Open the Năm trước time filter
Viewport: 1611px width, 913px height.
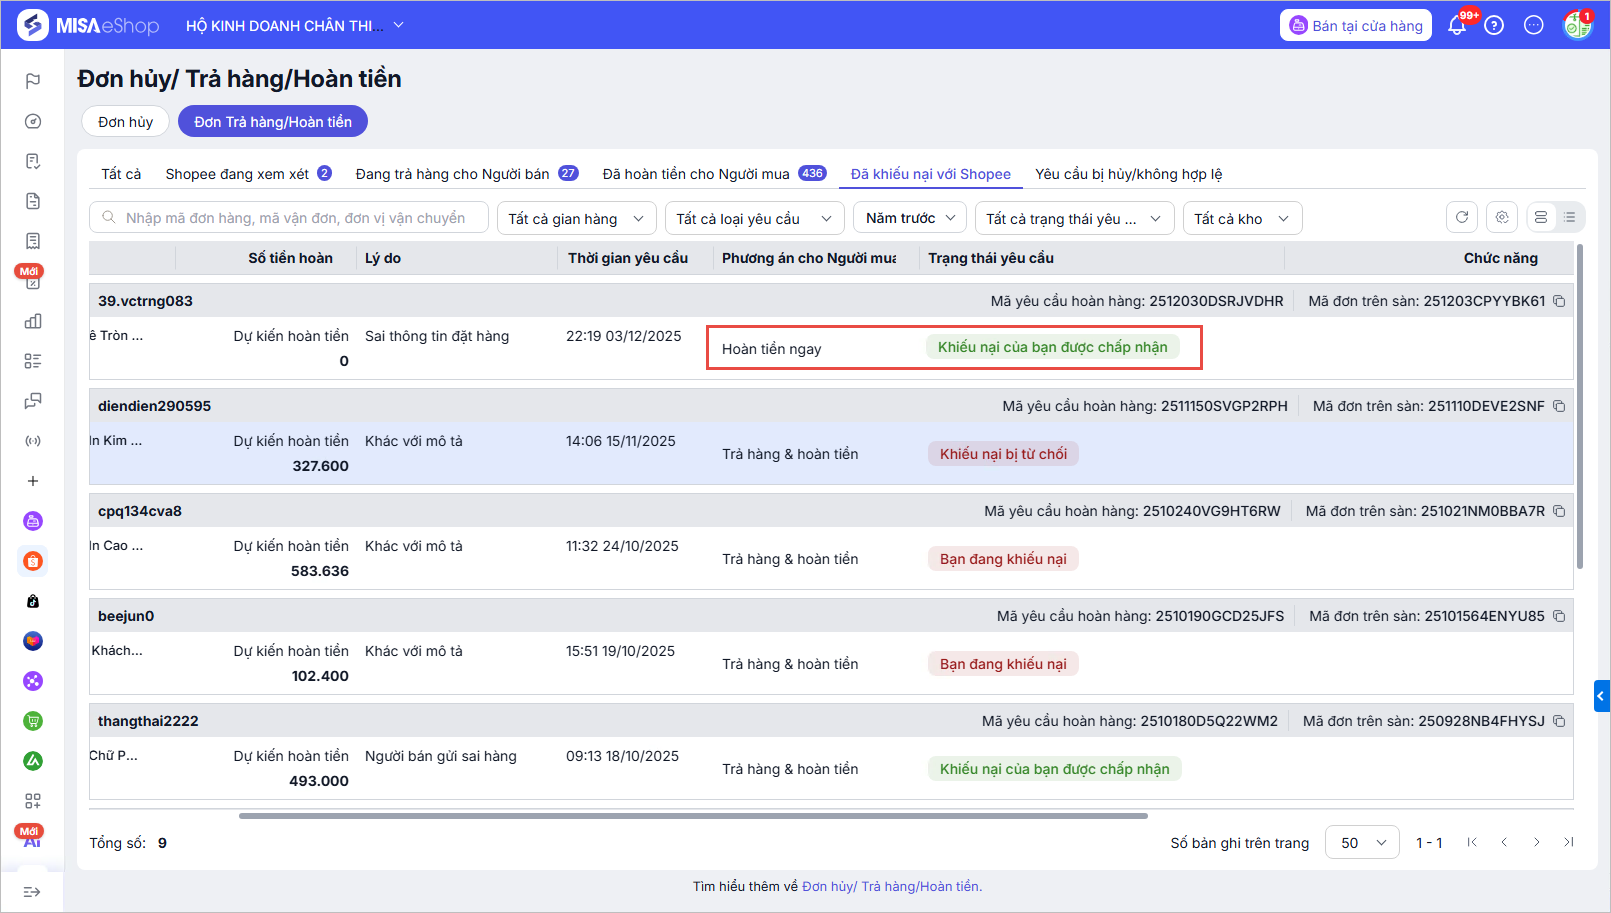[910, 218]
